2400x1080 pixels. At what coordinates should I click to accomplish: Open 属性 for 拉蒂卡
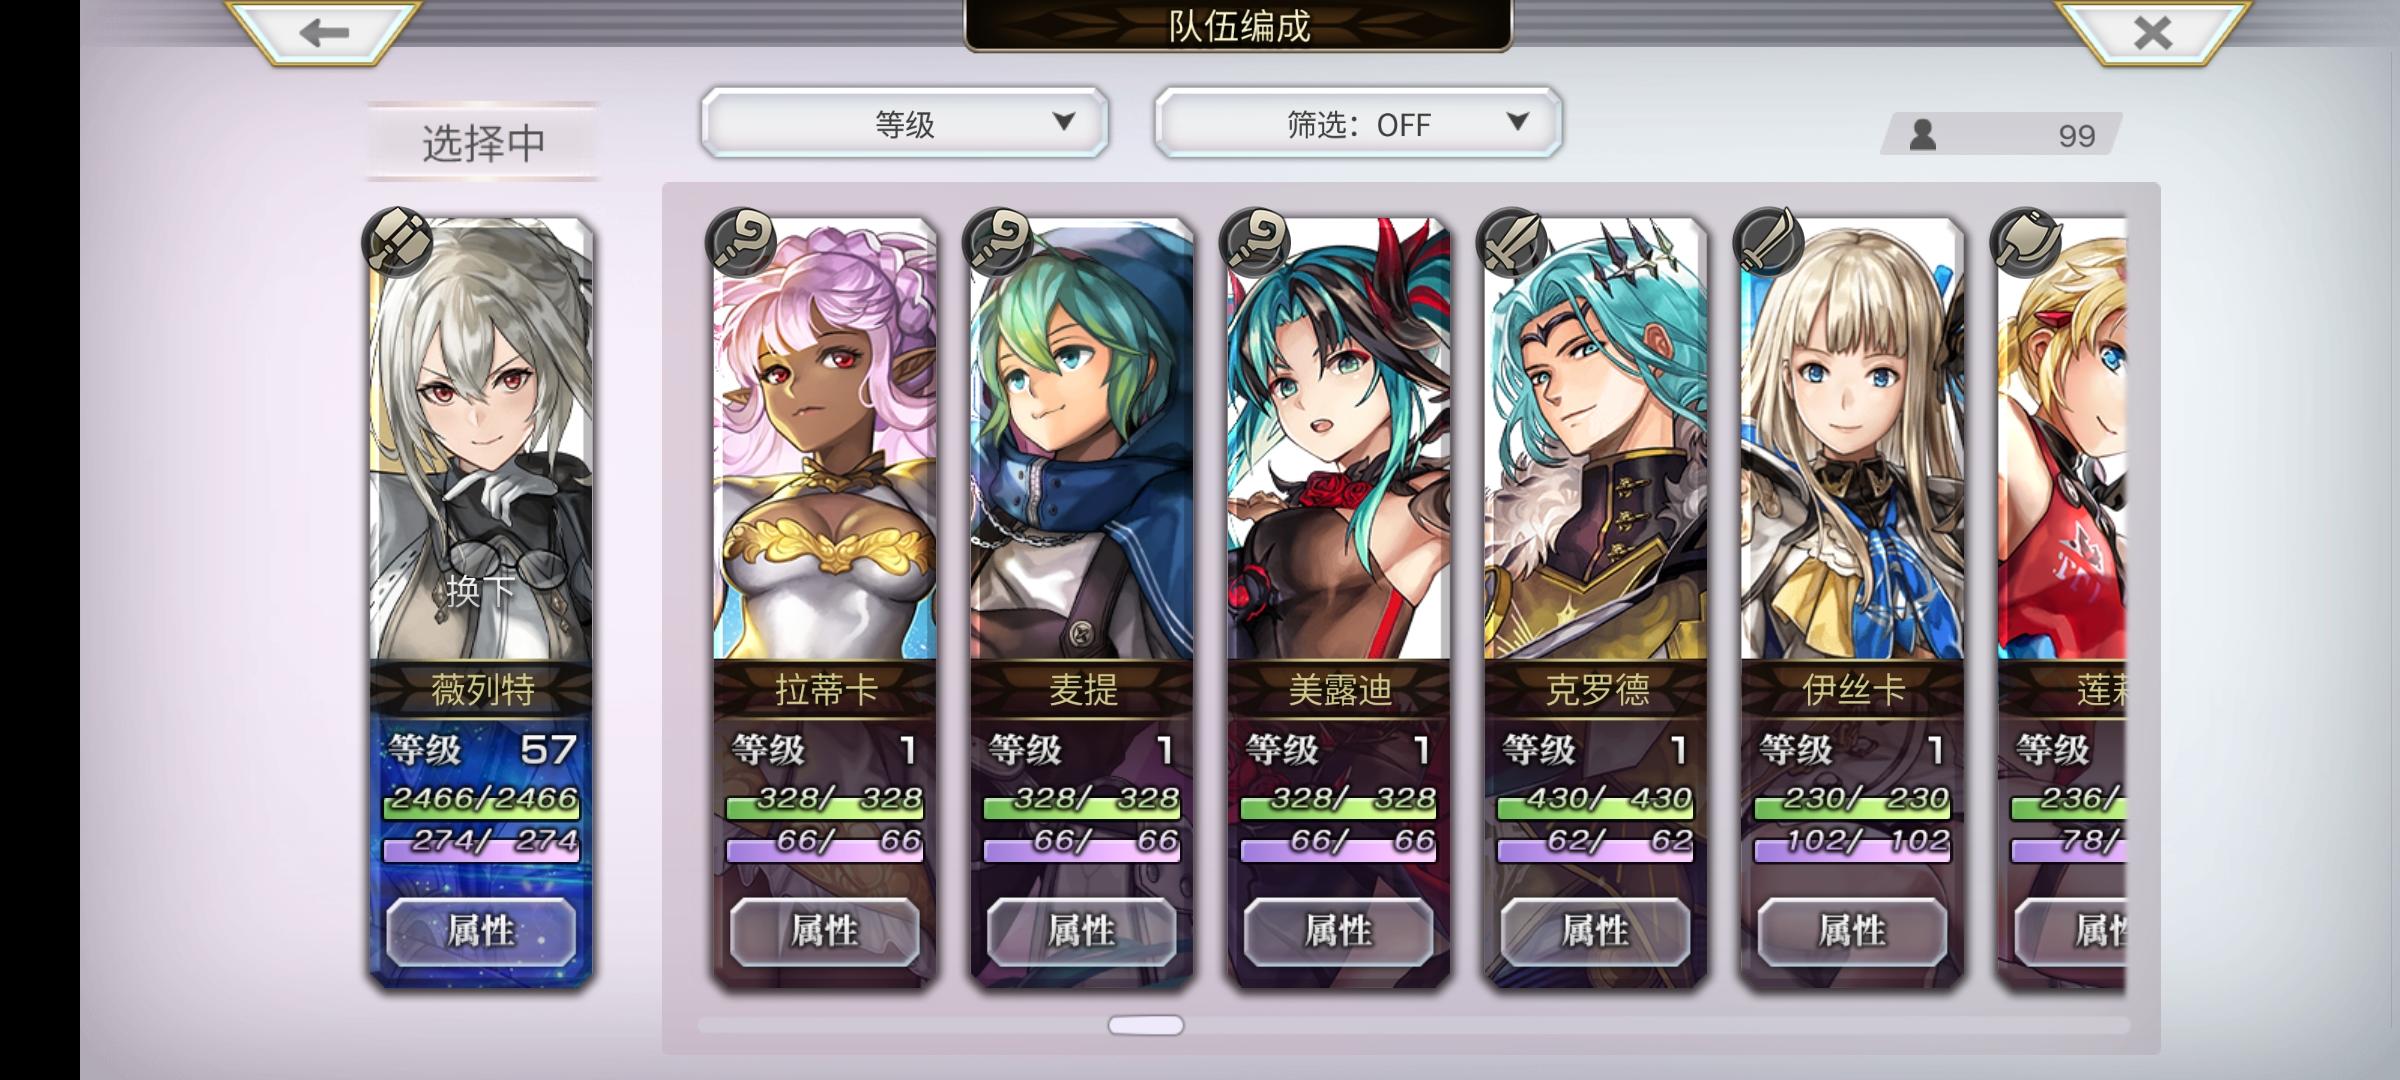825,932
